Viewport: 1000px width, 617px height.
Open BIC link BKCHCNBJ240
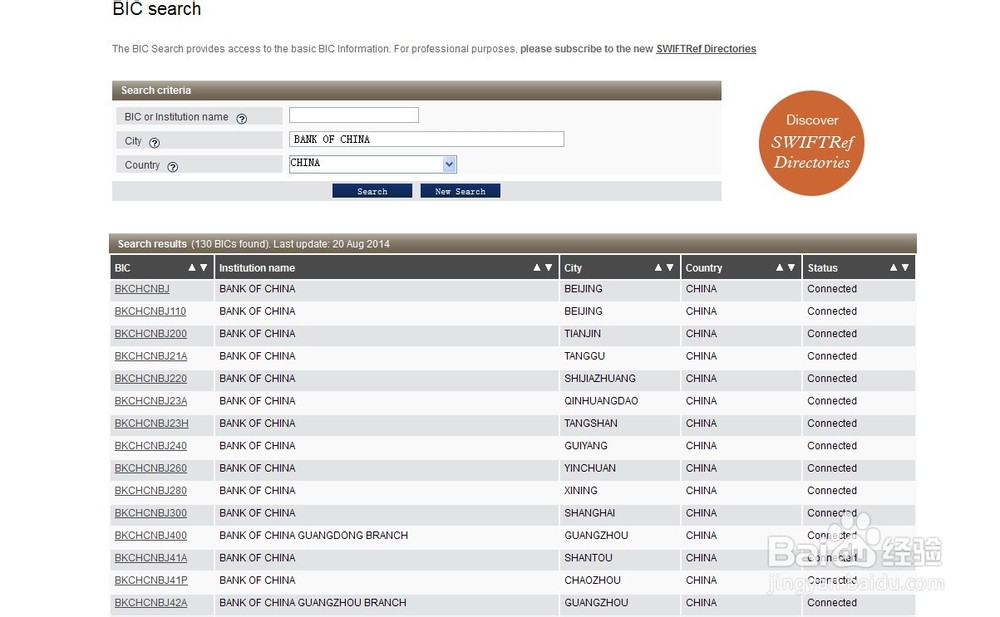click(151, 445)
